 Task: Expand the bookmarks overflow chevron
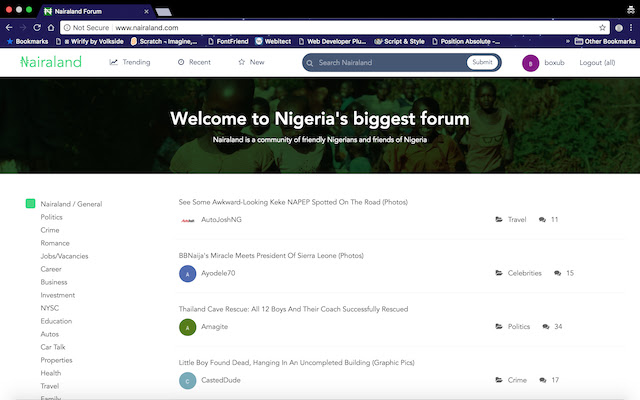click(x=567, y=41)
